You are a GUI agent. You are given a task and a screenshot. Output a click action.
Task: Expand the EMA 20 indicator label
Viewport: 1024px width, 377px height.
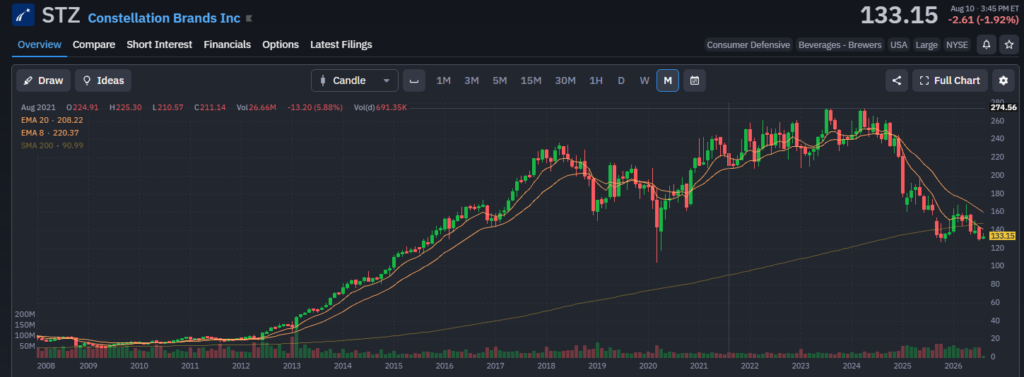coord(52,120)
